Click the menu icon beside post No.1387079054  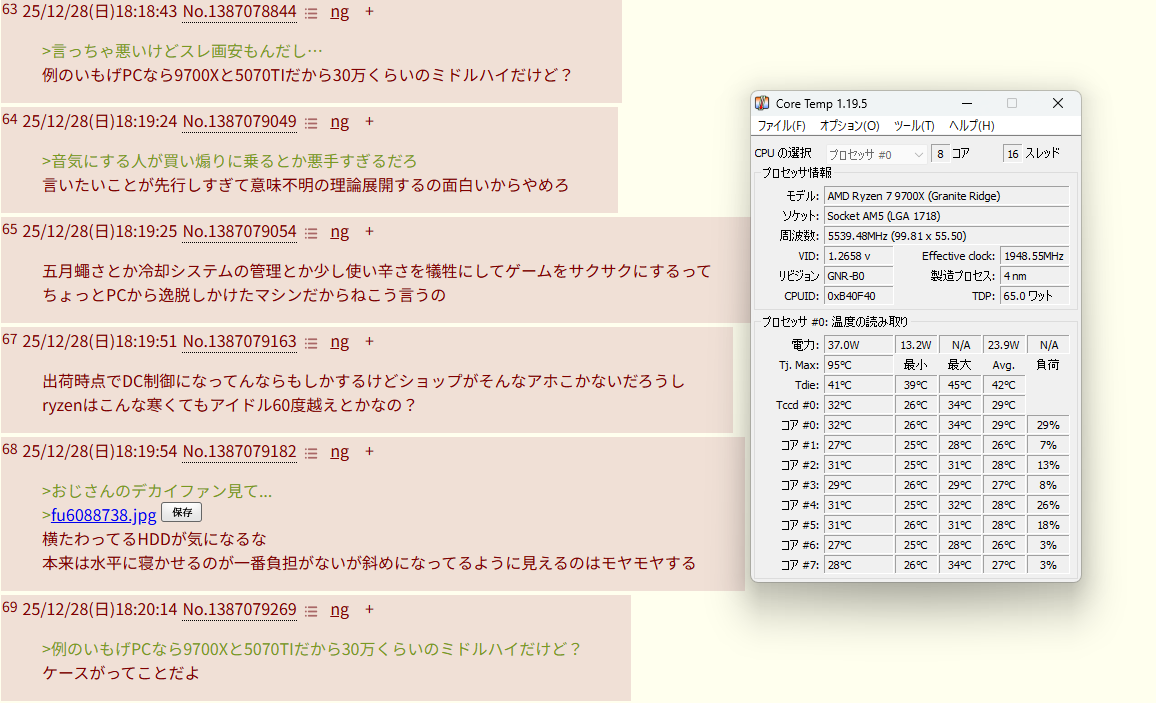coord(311,232)
